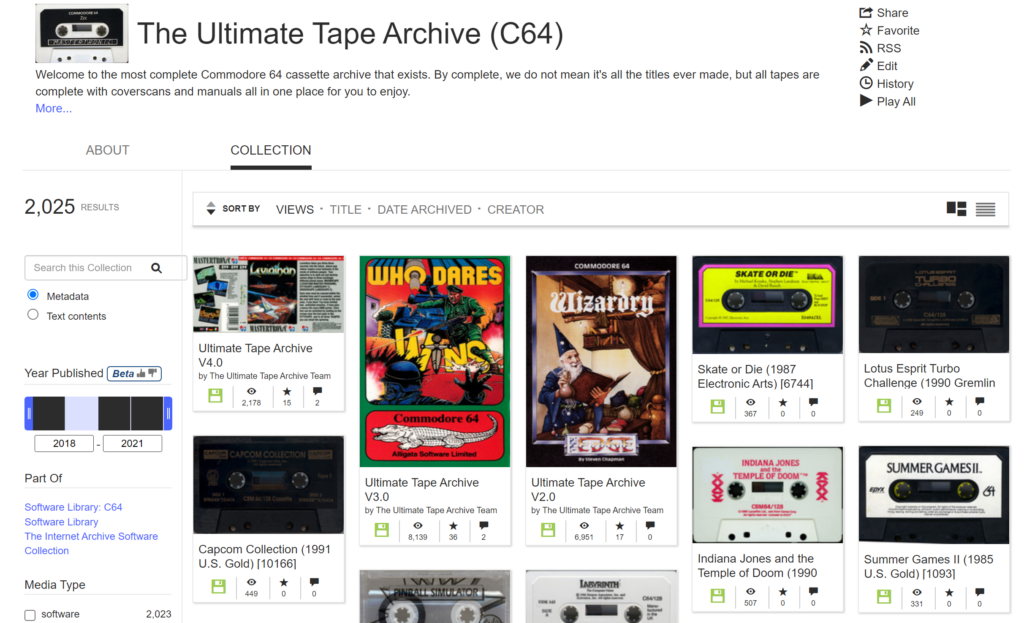The height and width of the screenshot is (623, 1024).
Task: Expand description with More... link
Action: pyautogui.click(x=54, y=108)
